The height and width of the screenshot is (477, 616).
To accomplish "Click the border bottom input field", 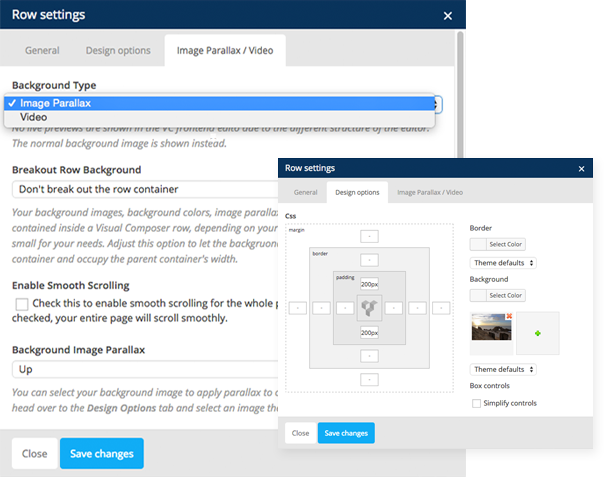I will click(369, 356).
